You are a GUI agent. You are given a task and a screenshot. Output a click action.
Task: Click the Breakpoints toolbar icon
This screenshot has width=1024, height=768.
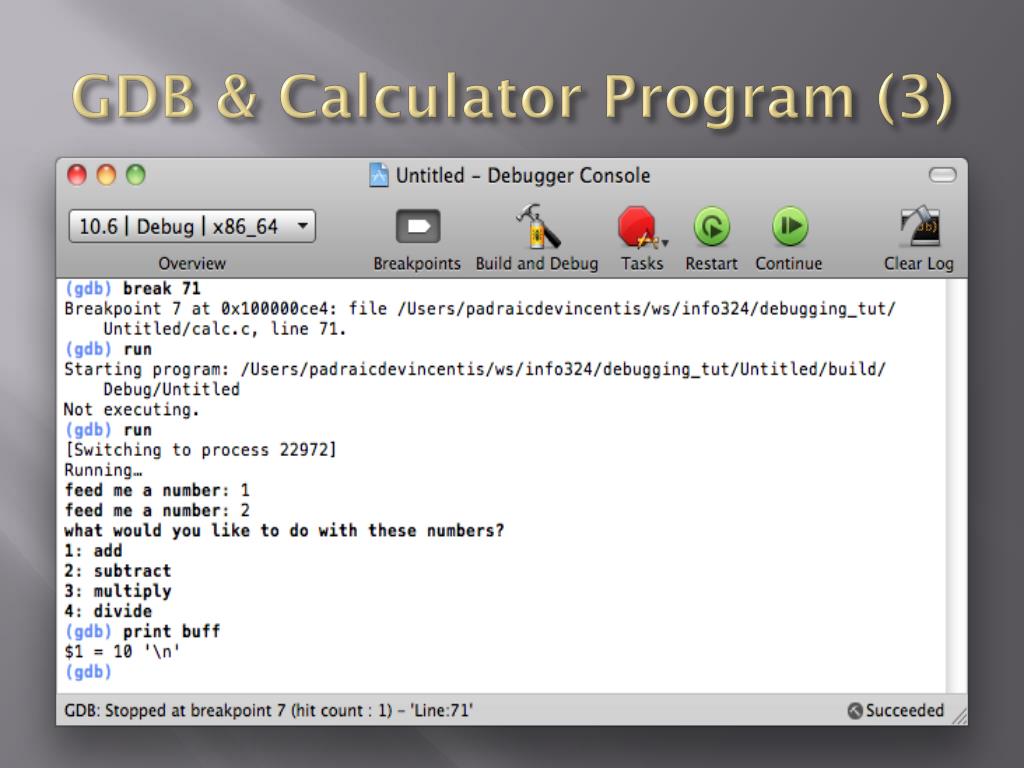(x=418, y=227)
